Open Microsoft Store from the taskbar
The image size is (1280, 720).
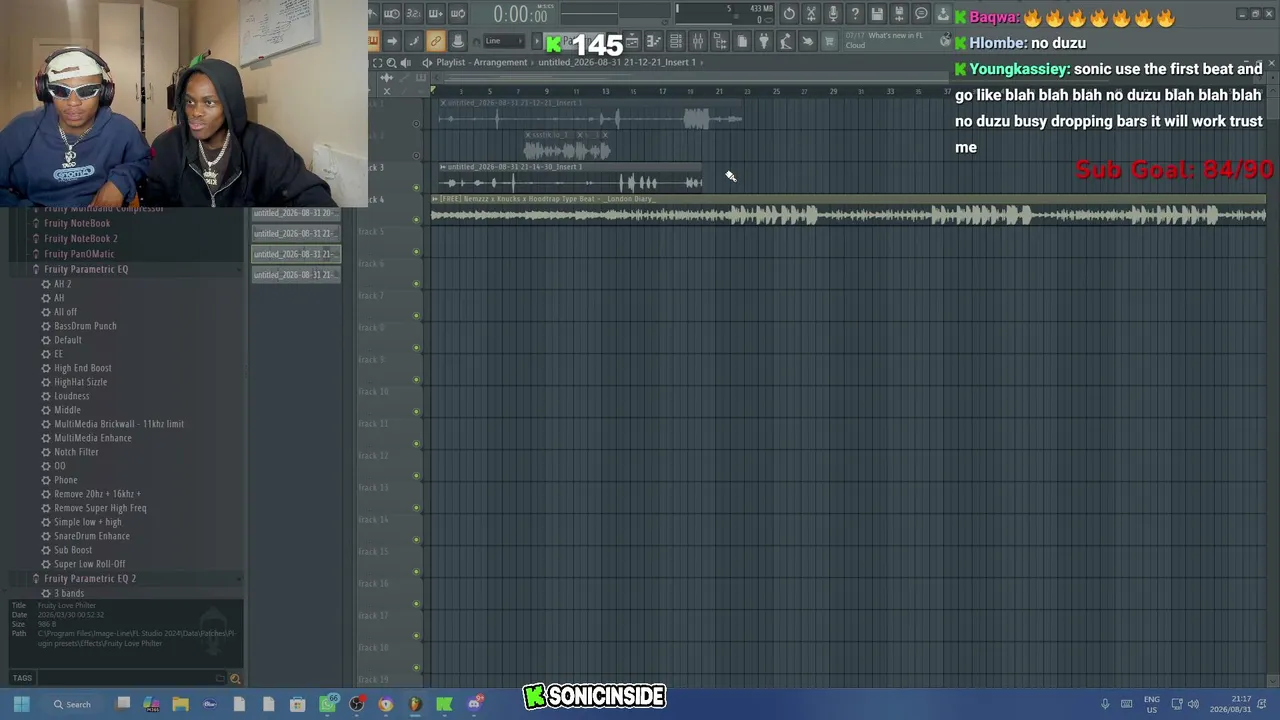(x=297, y=704)
